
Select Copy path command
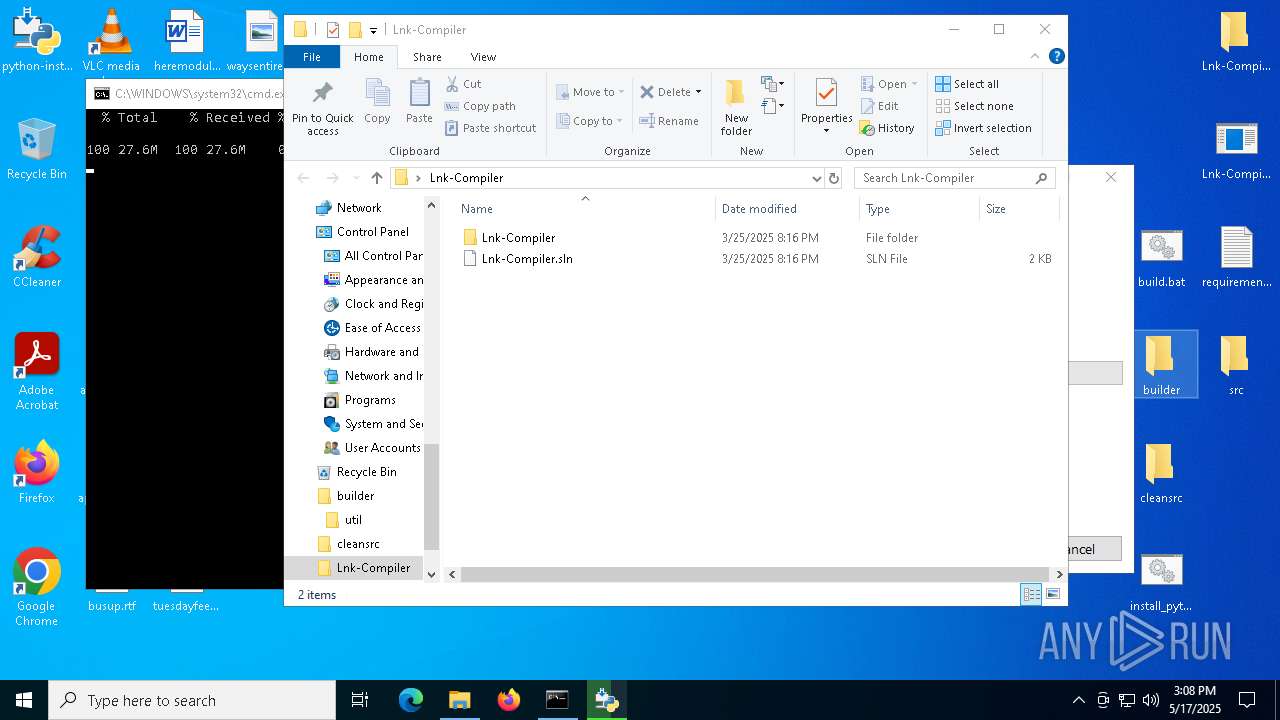(x=480, y=106)
